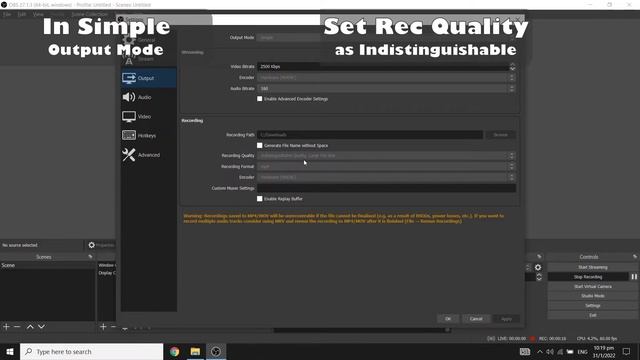Click Start Virtual Camera button
The image size is (640, 360).
click(x=593, y=287)
